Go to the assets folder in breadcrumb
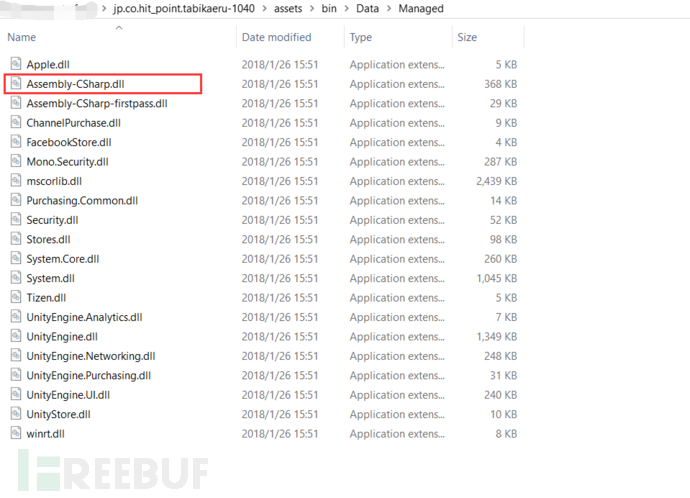 pos(288,8)
